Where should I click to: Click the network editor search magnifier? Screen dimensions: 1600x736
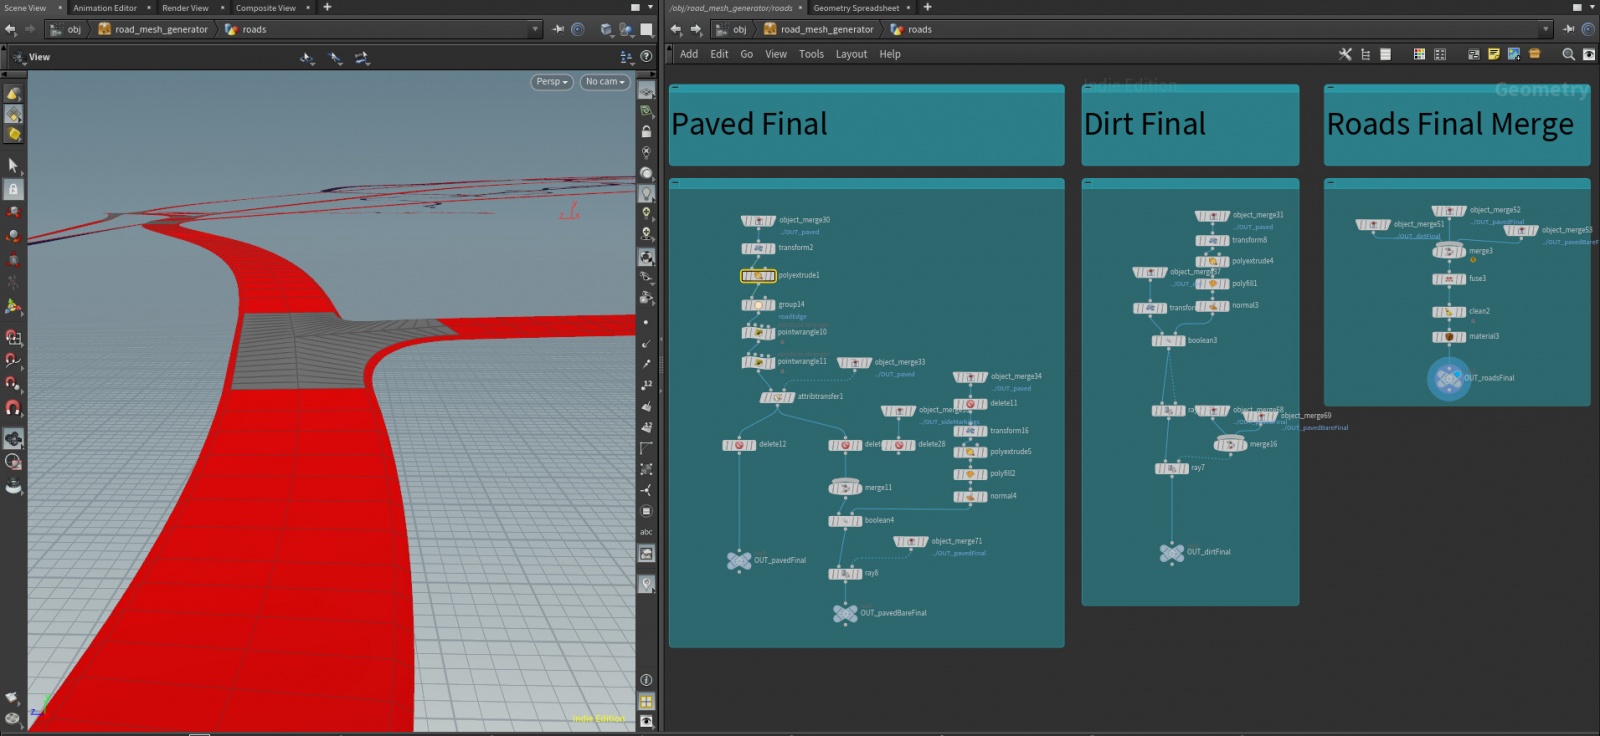pyautogui.click(x=1568, y=54)
